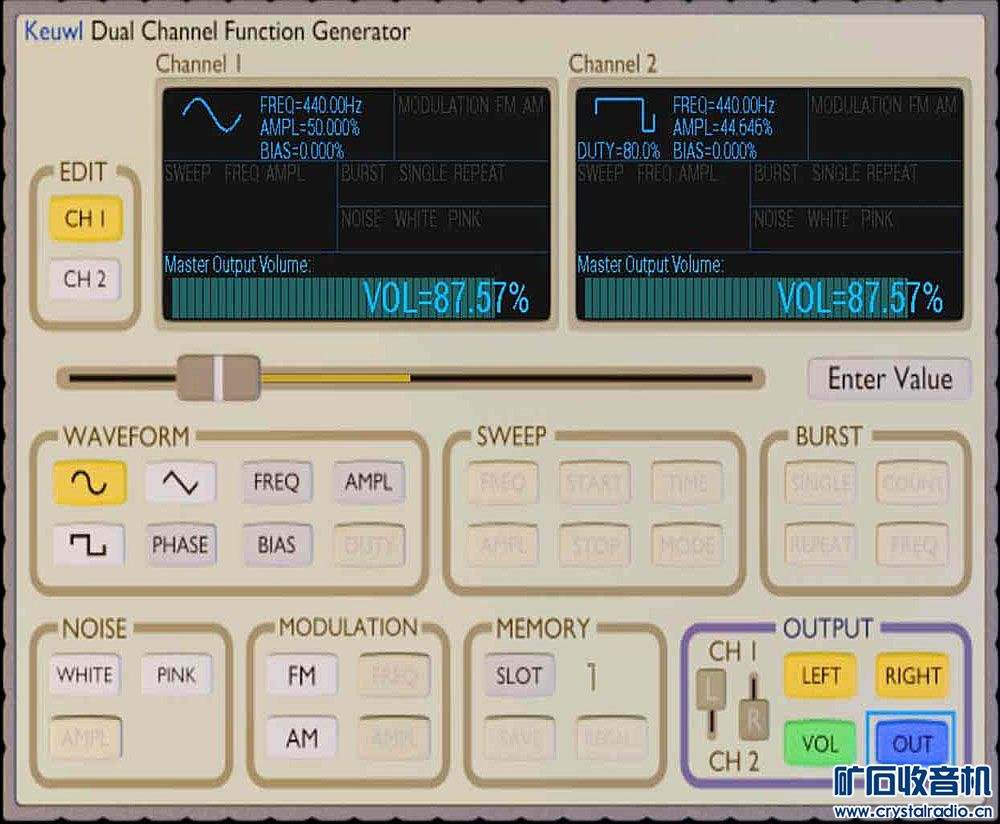The image size is (1000, 824).
Task: Click the Enter Value button
Action: click(890, 378)
